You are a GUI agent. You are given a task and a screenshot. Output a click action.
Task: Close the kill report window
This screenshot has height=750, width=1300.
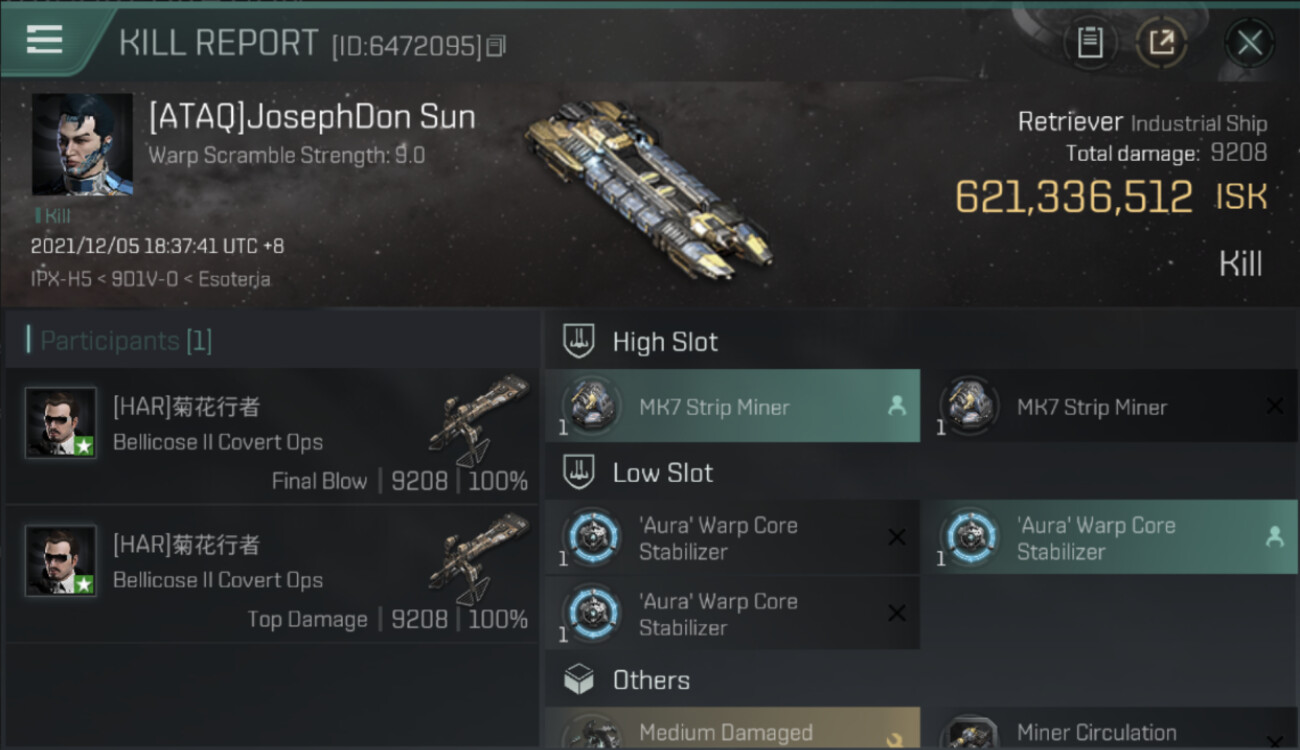[1249, 43]
